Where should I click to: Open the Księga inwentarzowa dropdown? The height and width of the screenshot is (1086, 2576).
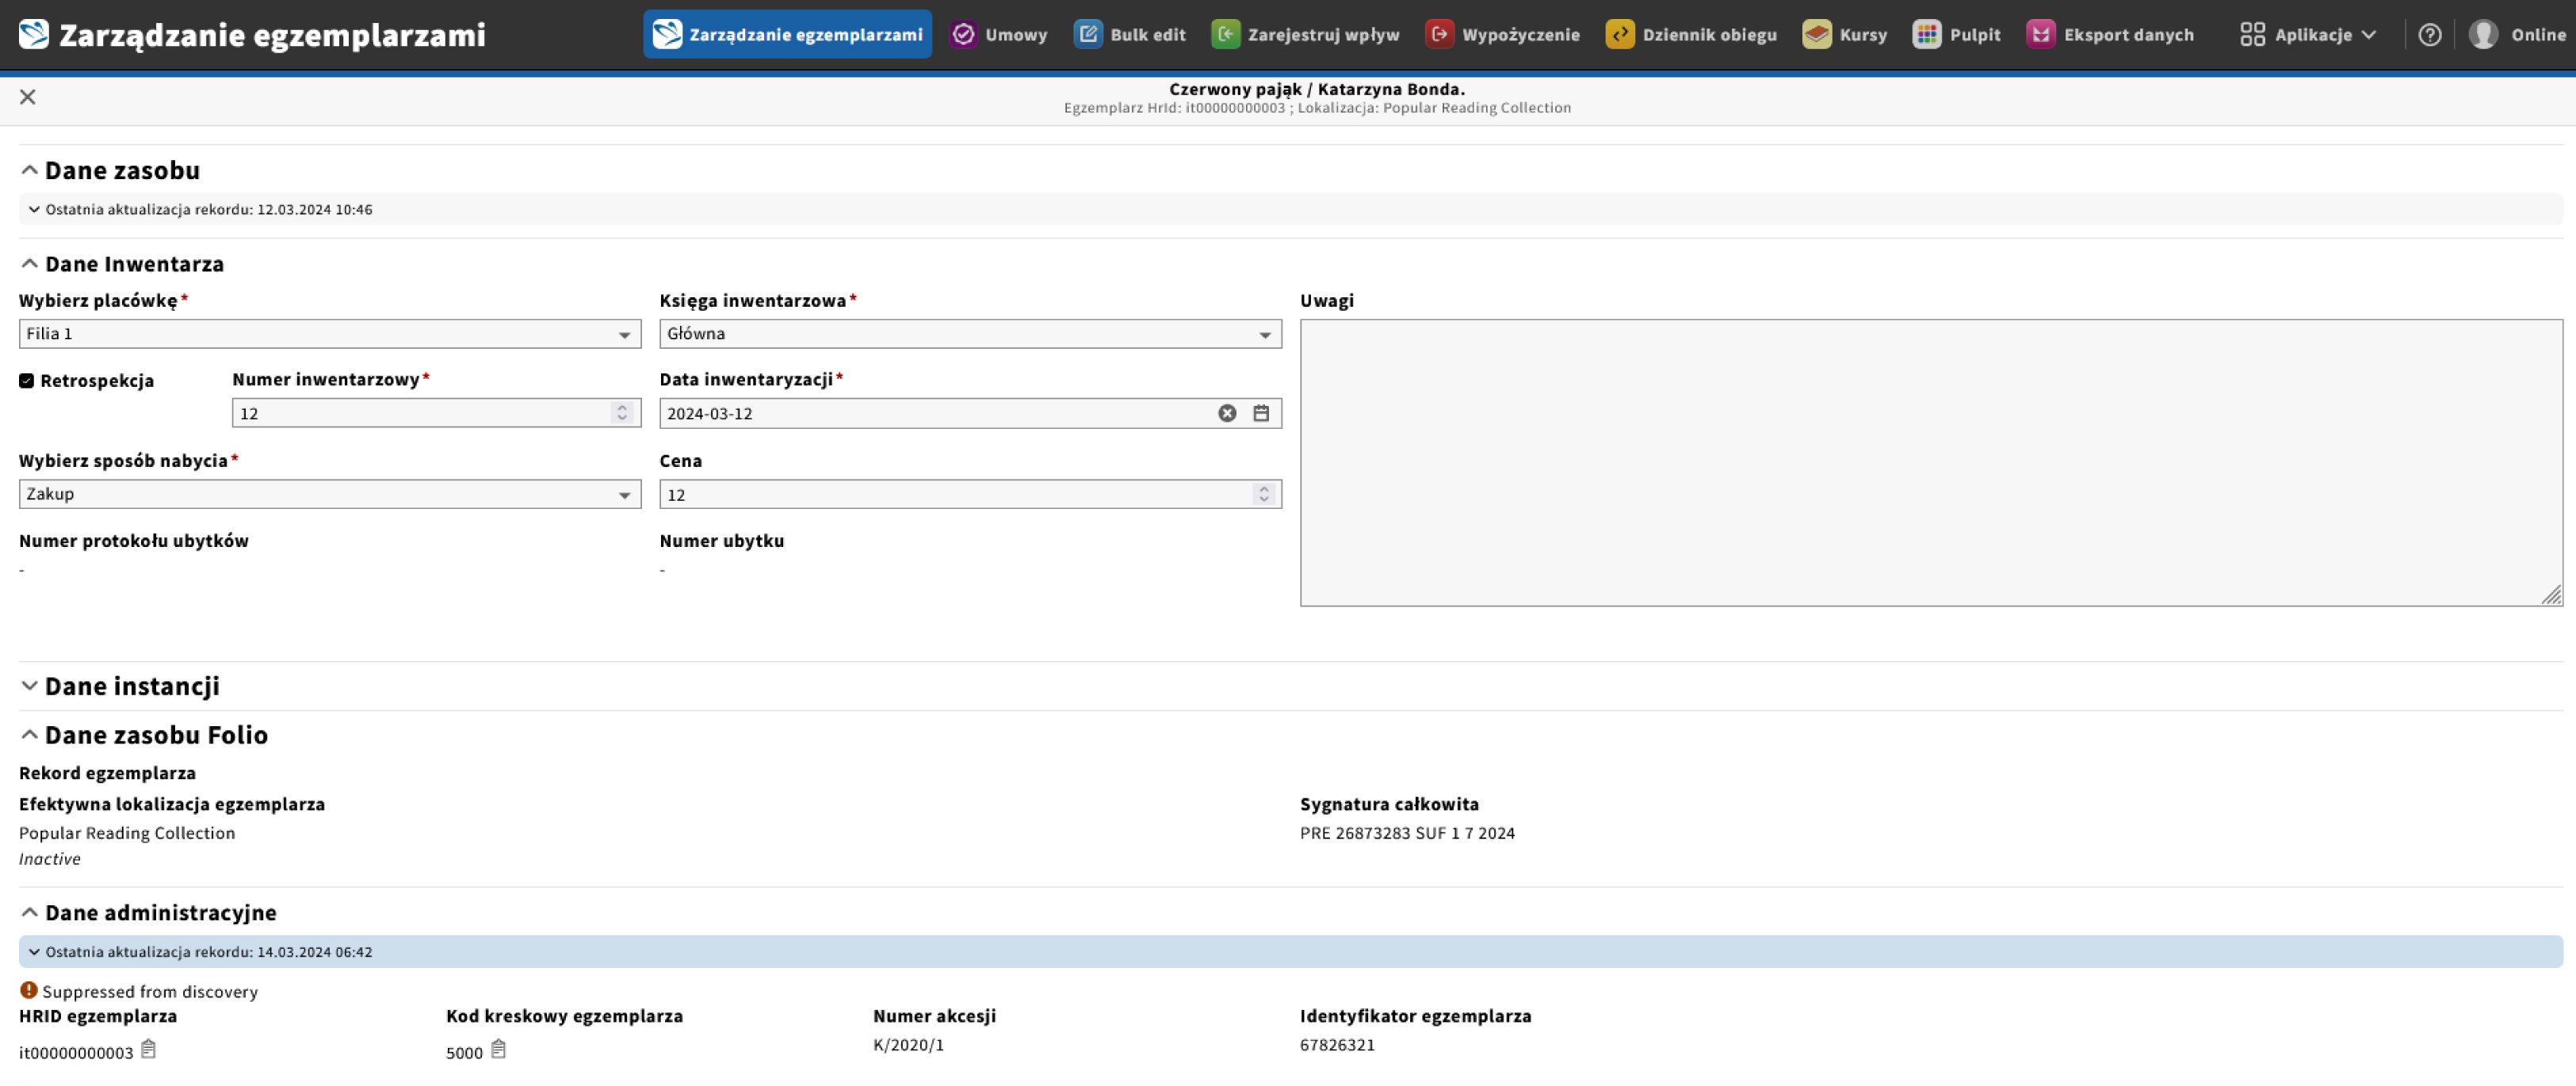pyautogui.click(x=970, y=334)
